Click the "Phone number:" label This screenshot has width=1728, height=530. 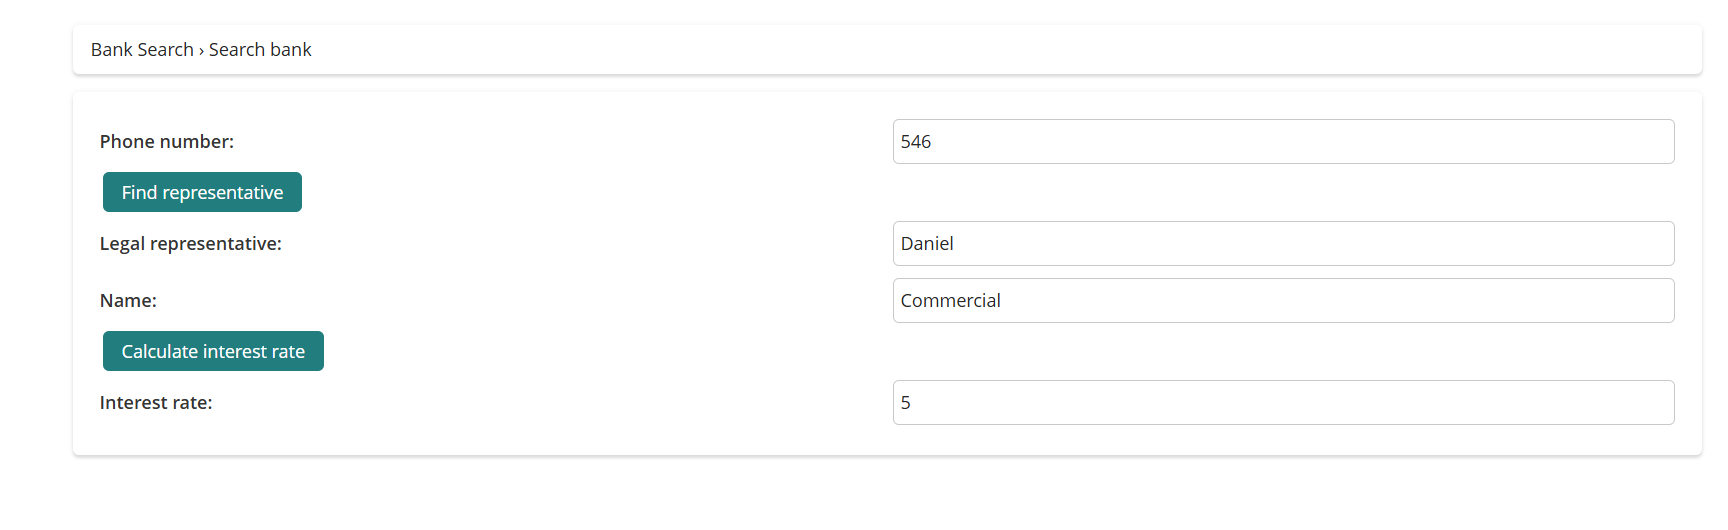tap(167, 142)
